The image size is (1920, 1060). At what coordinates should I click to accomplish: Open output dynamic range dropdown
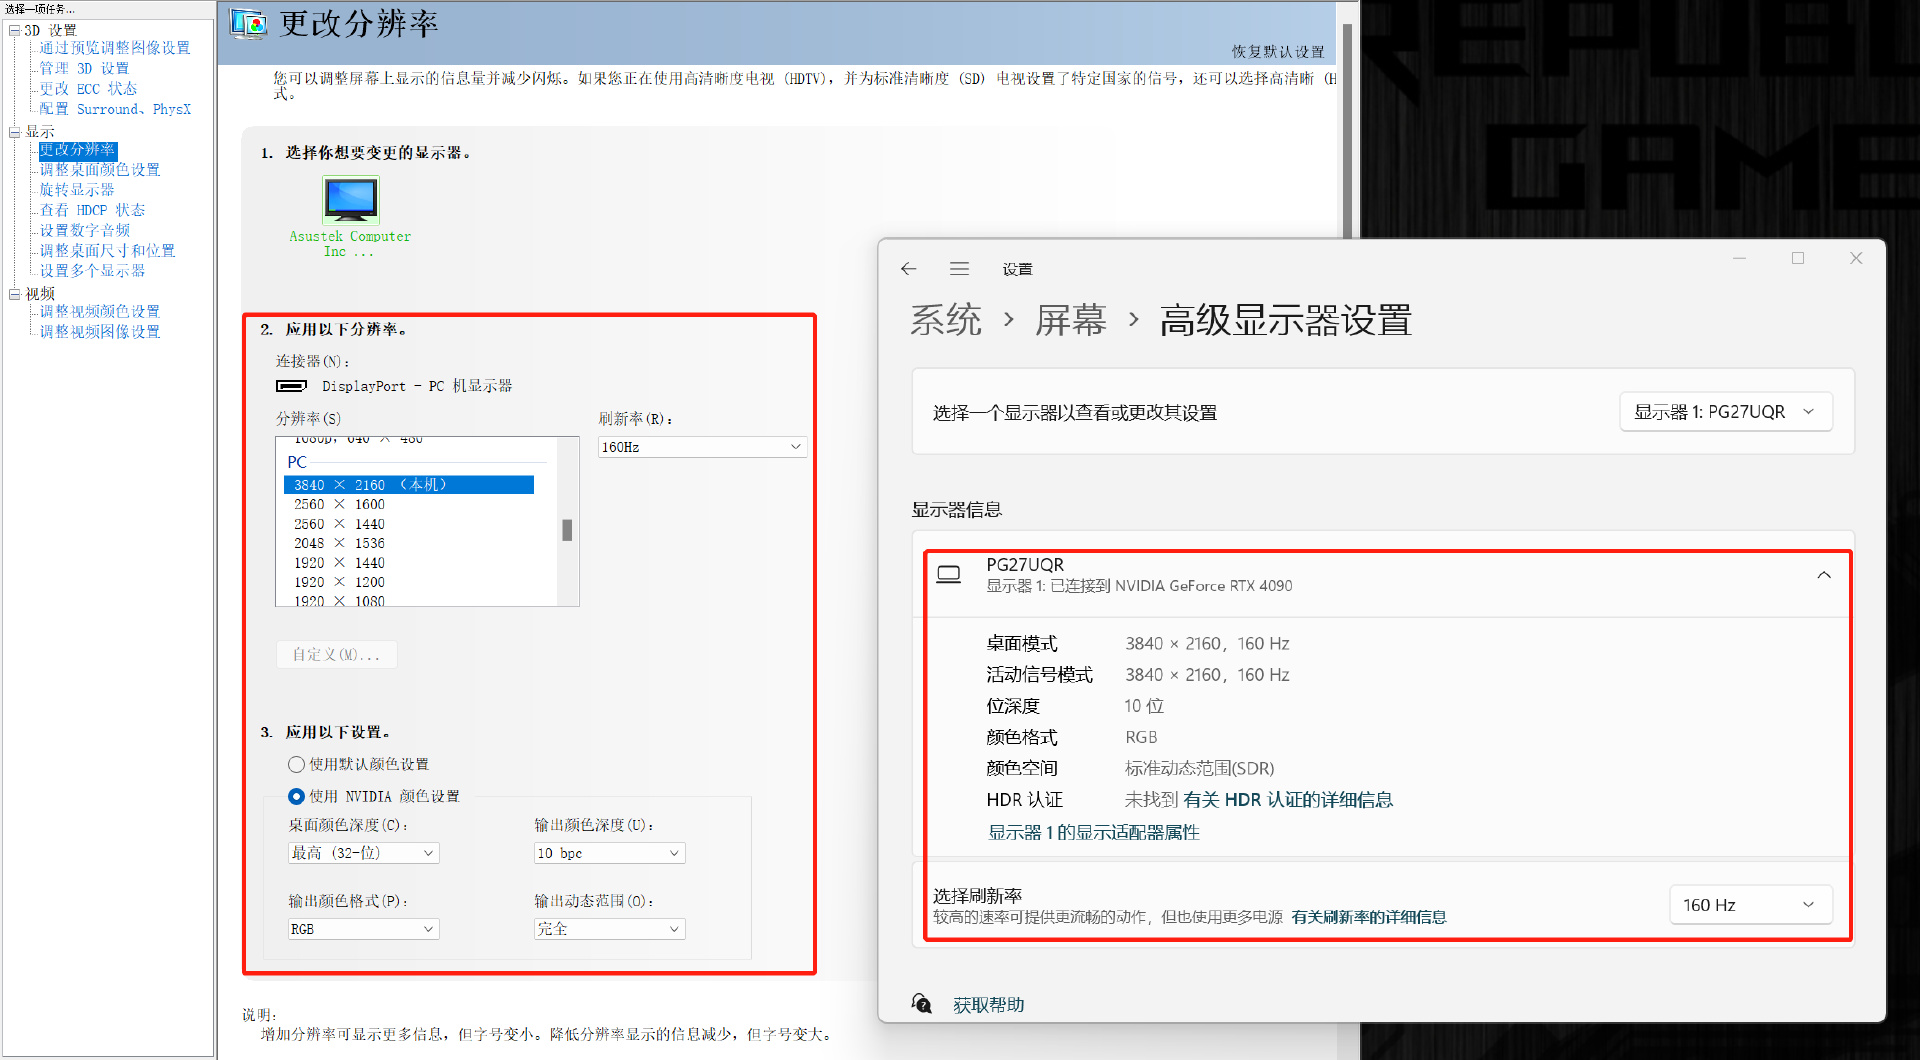point(610,929)
